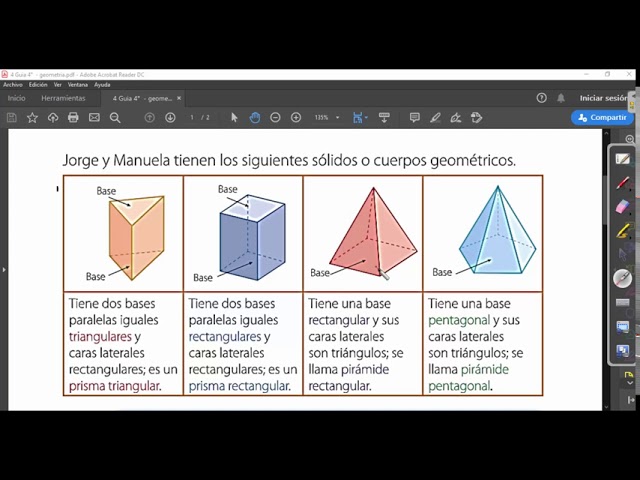Click the scrollbar up arrow
The width and height of the screenshot is (640, 480).
click(606, 133)
